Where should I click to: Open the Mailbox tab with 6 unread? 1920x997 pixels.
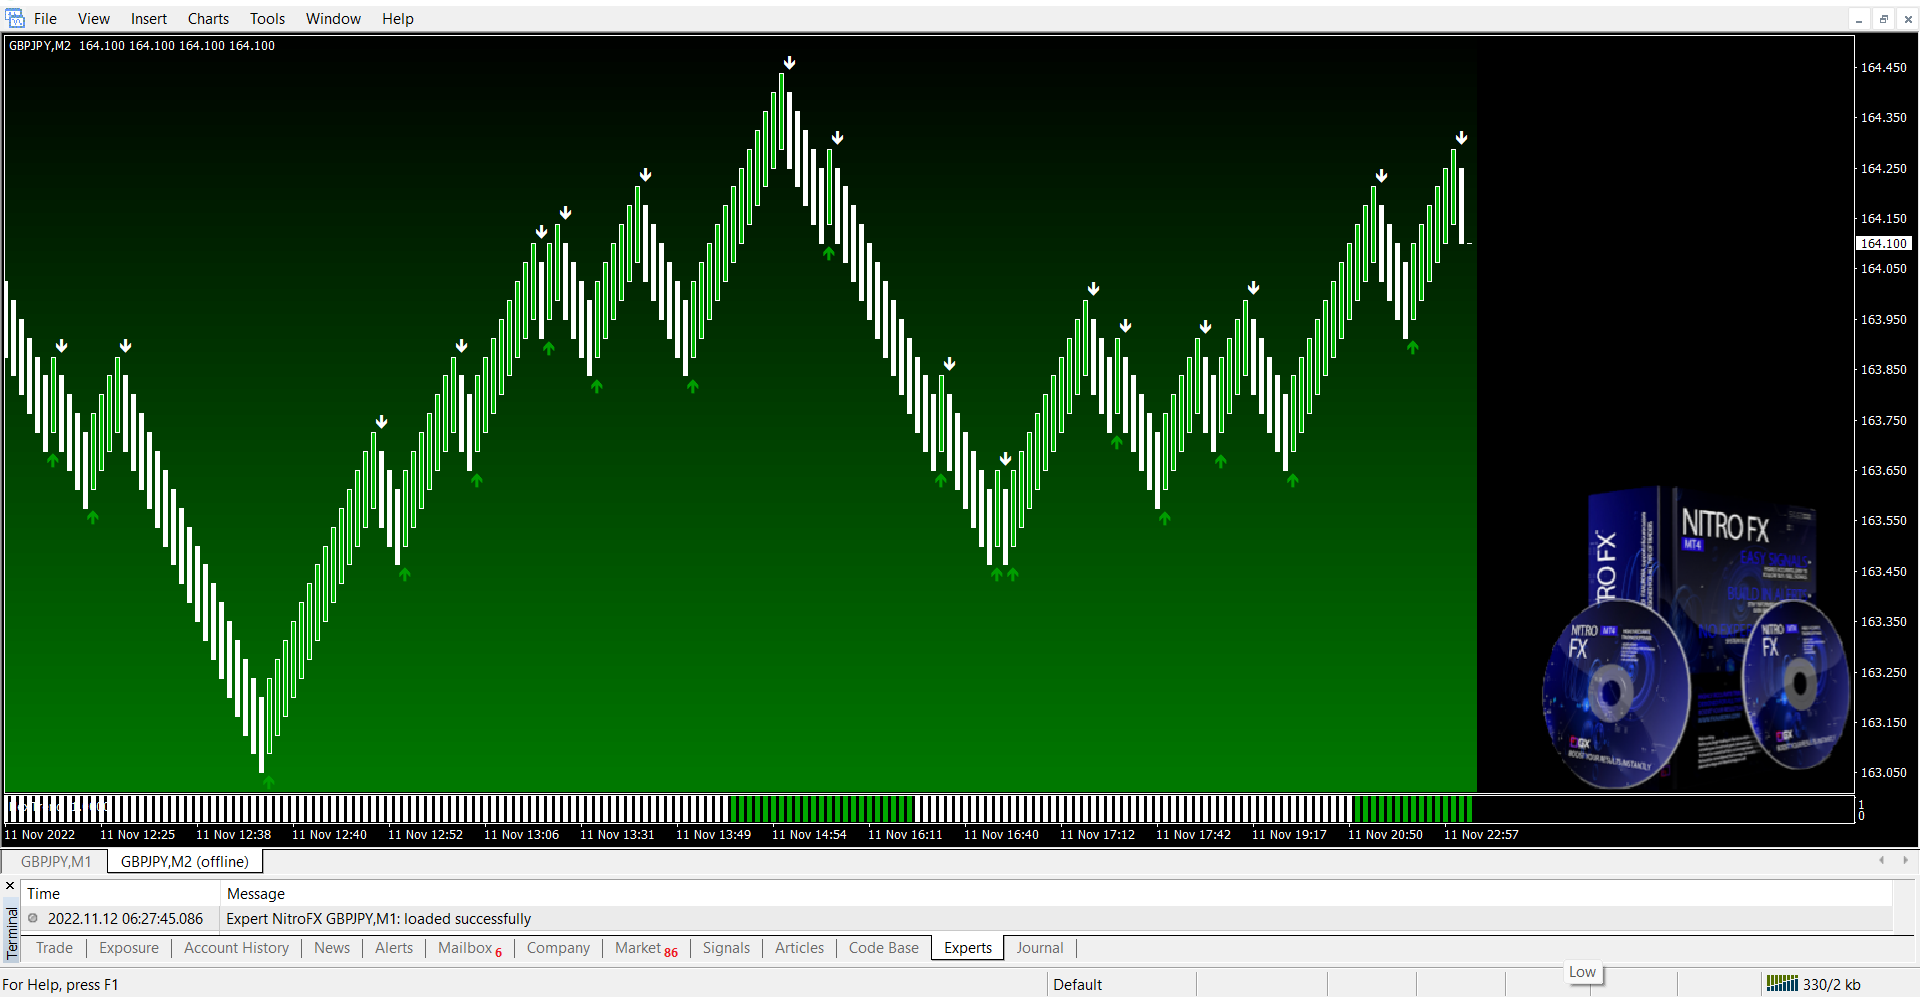coord(468,948)
